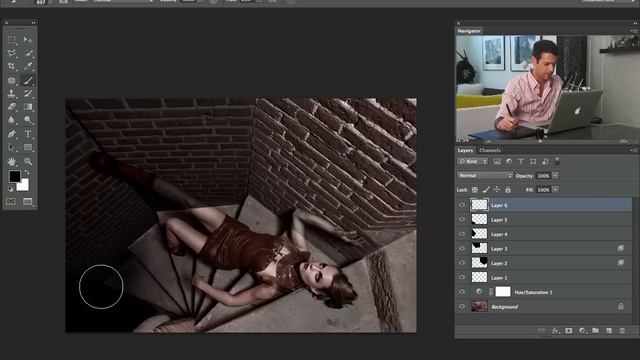640x360 pixels.
Task: Filter layers by shape layers
Action: tap(533, 162)
